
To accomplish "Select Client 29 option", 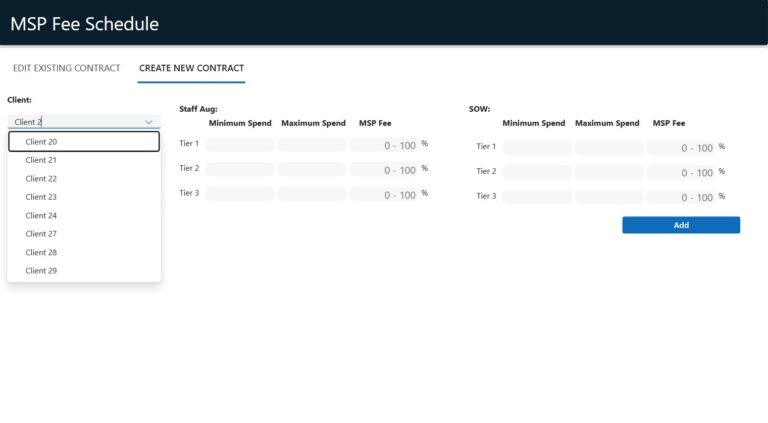I will click(84, 271).
